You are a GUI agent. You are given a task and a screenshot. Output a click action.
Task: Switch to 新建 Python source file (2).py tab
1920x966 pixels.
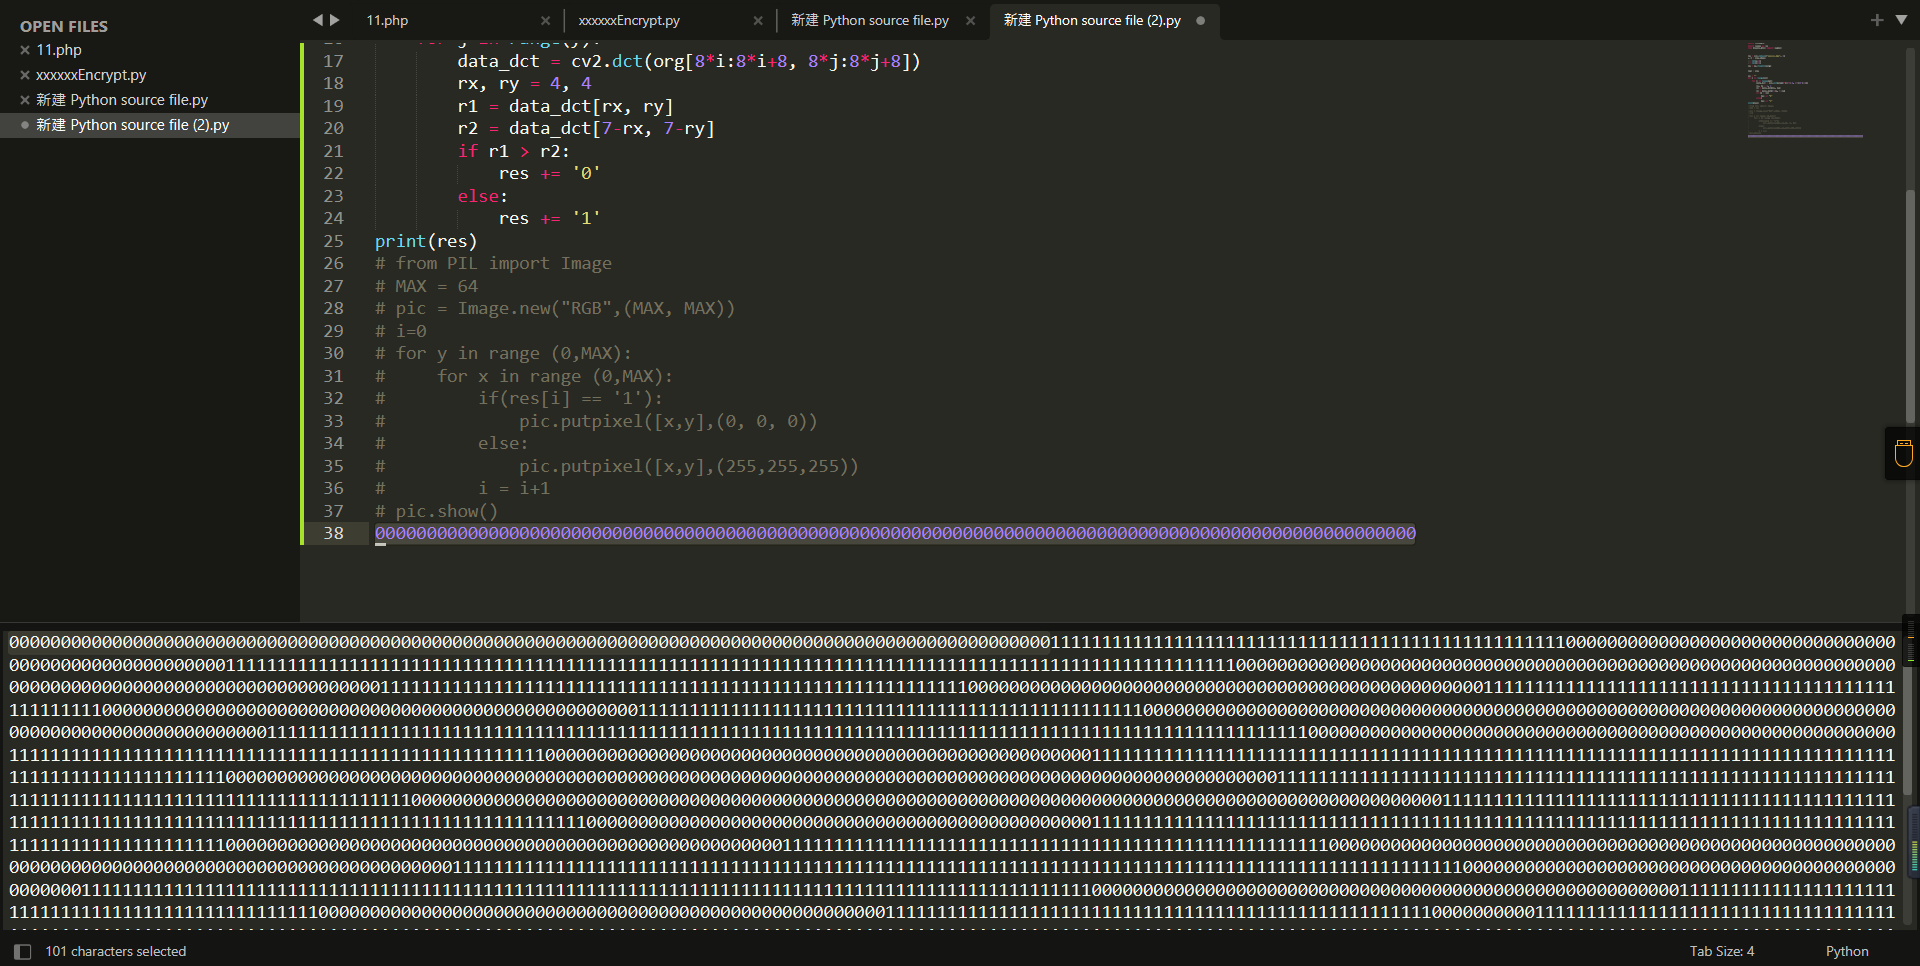tap(1092, 20)
